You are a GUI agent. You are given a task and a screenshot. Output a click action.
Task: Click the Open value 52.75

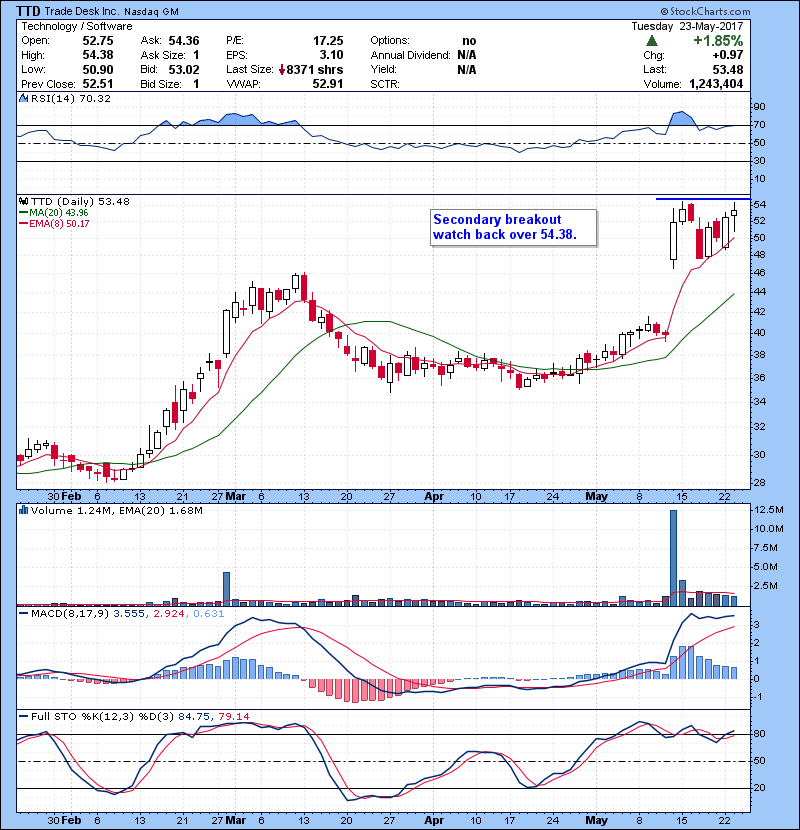tap(97, 41)
